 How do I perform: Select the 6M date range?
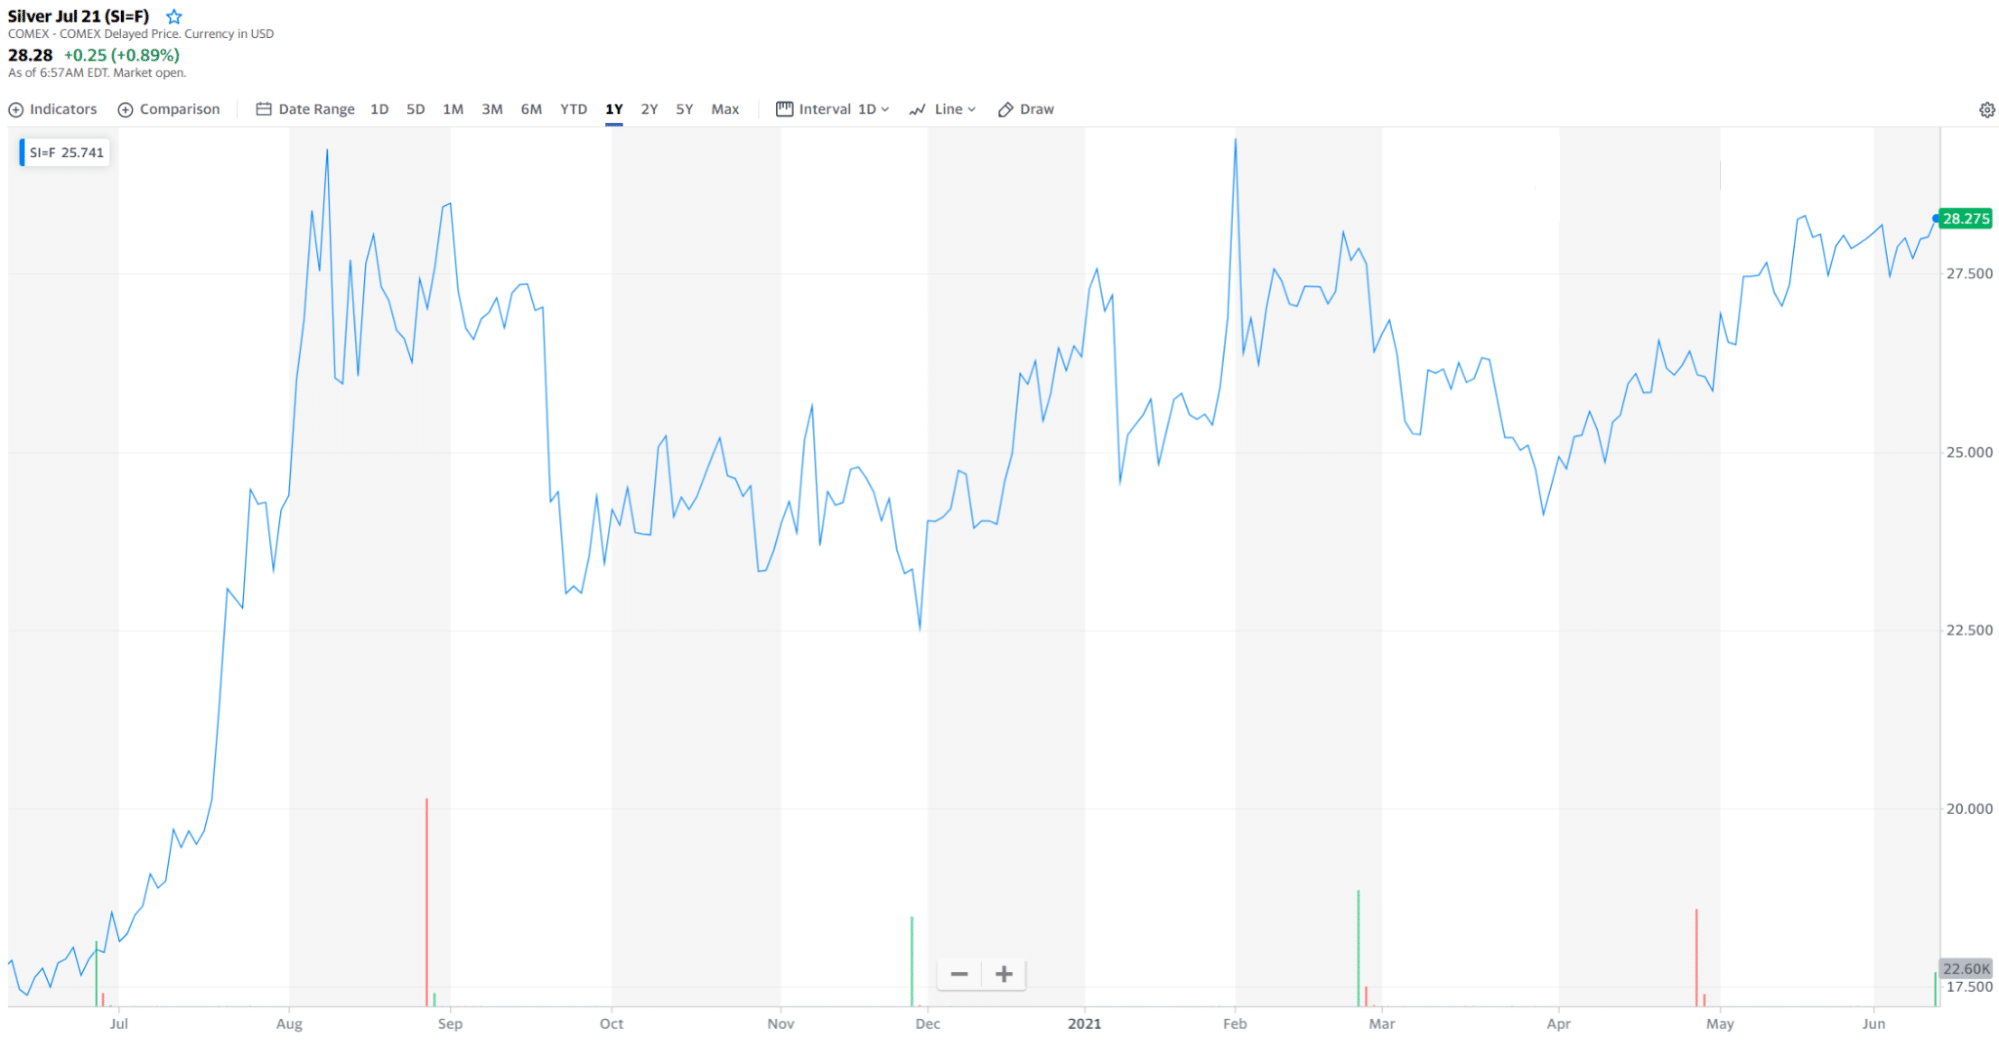531,109
